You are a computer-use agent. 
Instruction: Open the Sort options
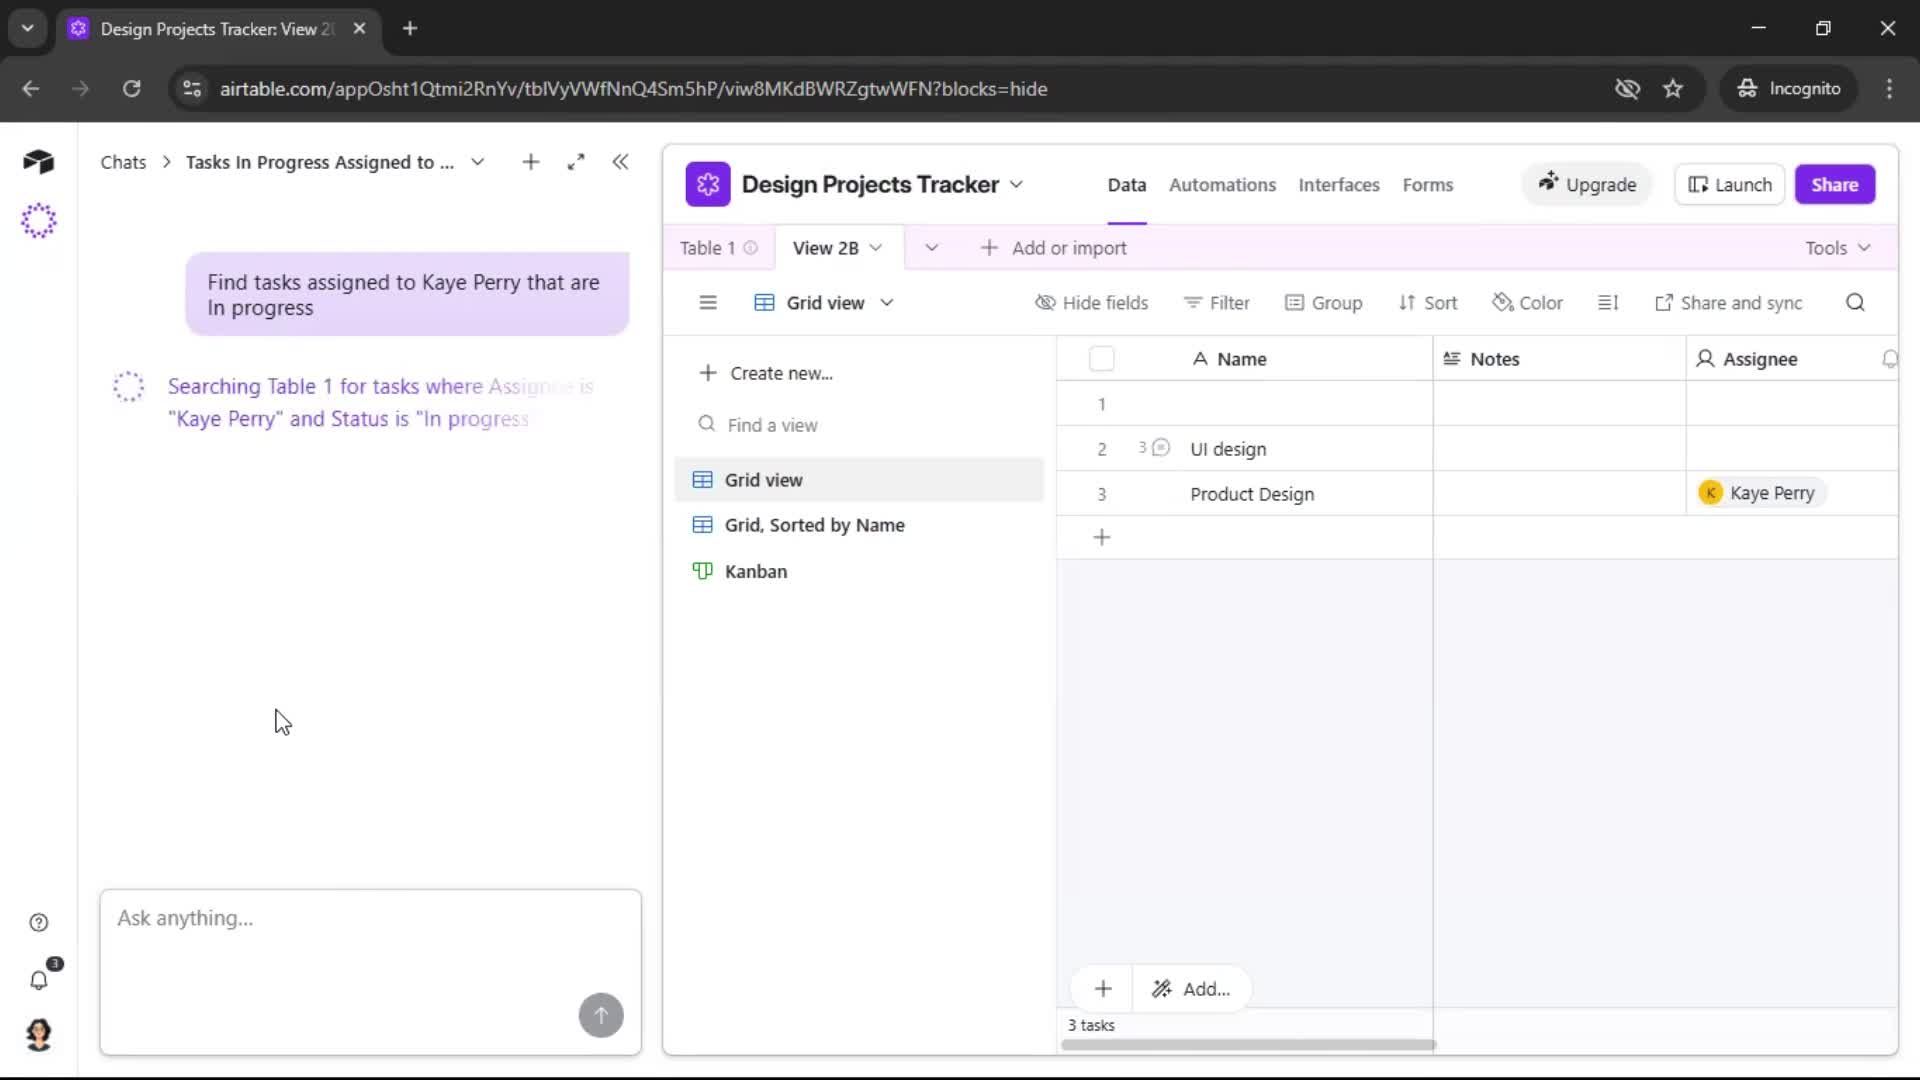(1427, 303)
